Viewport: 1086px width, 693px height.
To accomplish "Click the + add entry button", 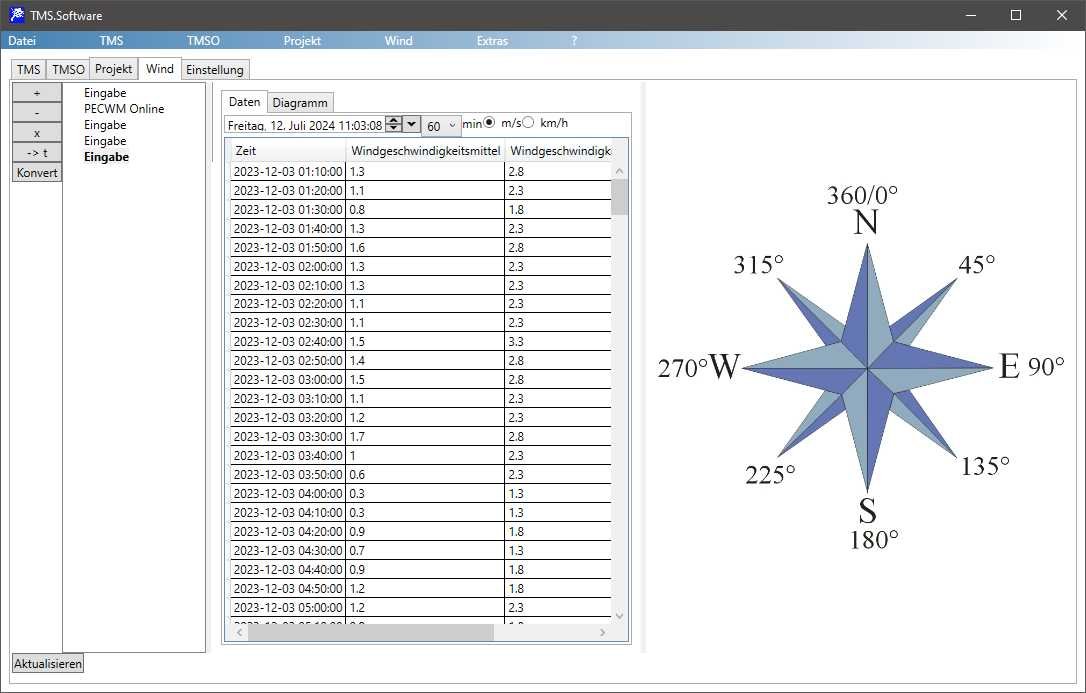I will click(x=37, y=93).
